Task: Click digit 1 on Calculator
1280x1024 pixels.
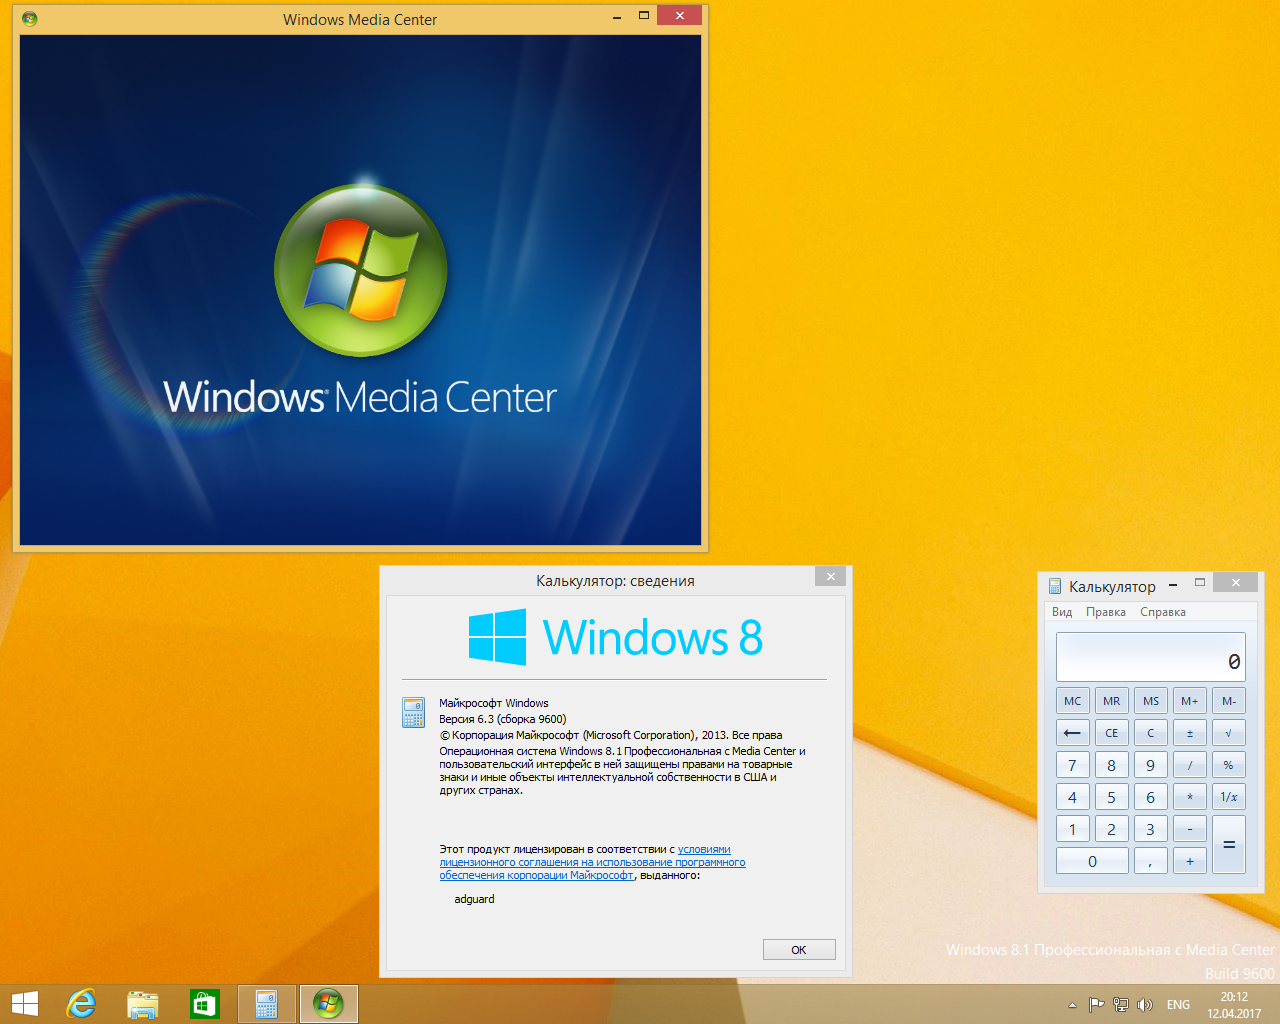Action: click(1073, 829)
